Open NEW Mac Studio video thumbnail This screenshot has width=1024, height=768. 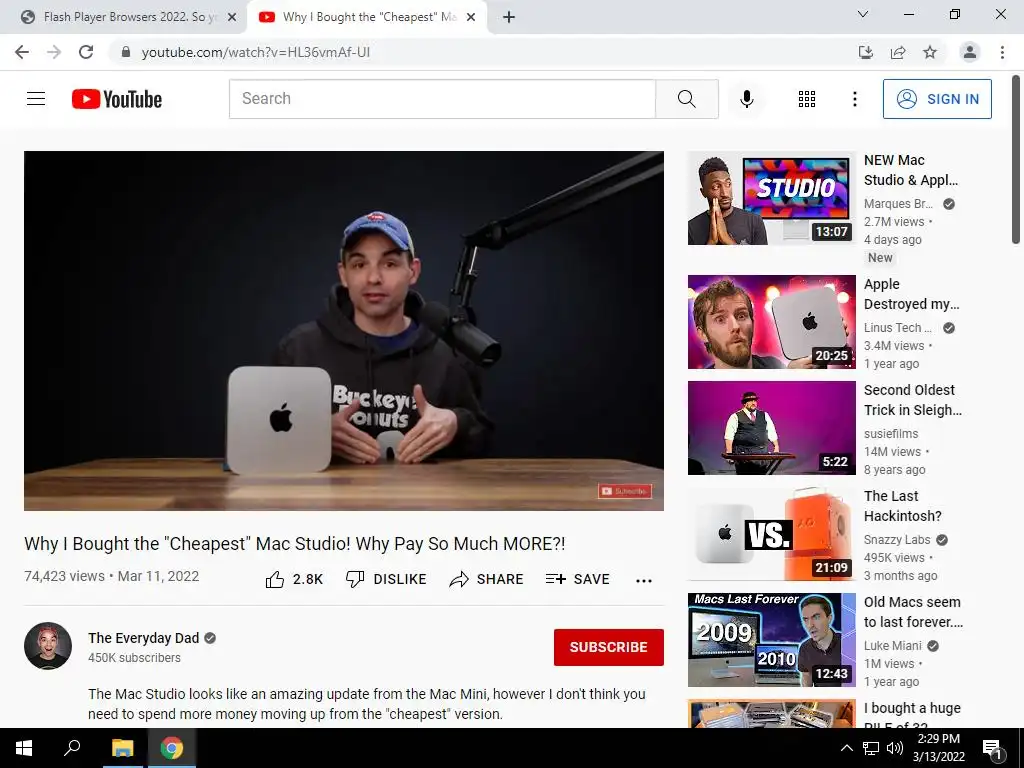772,198
